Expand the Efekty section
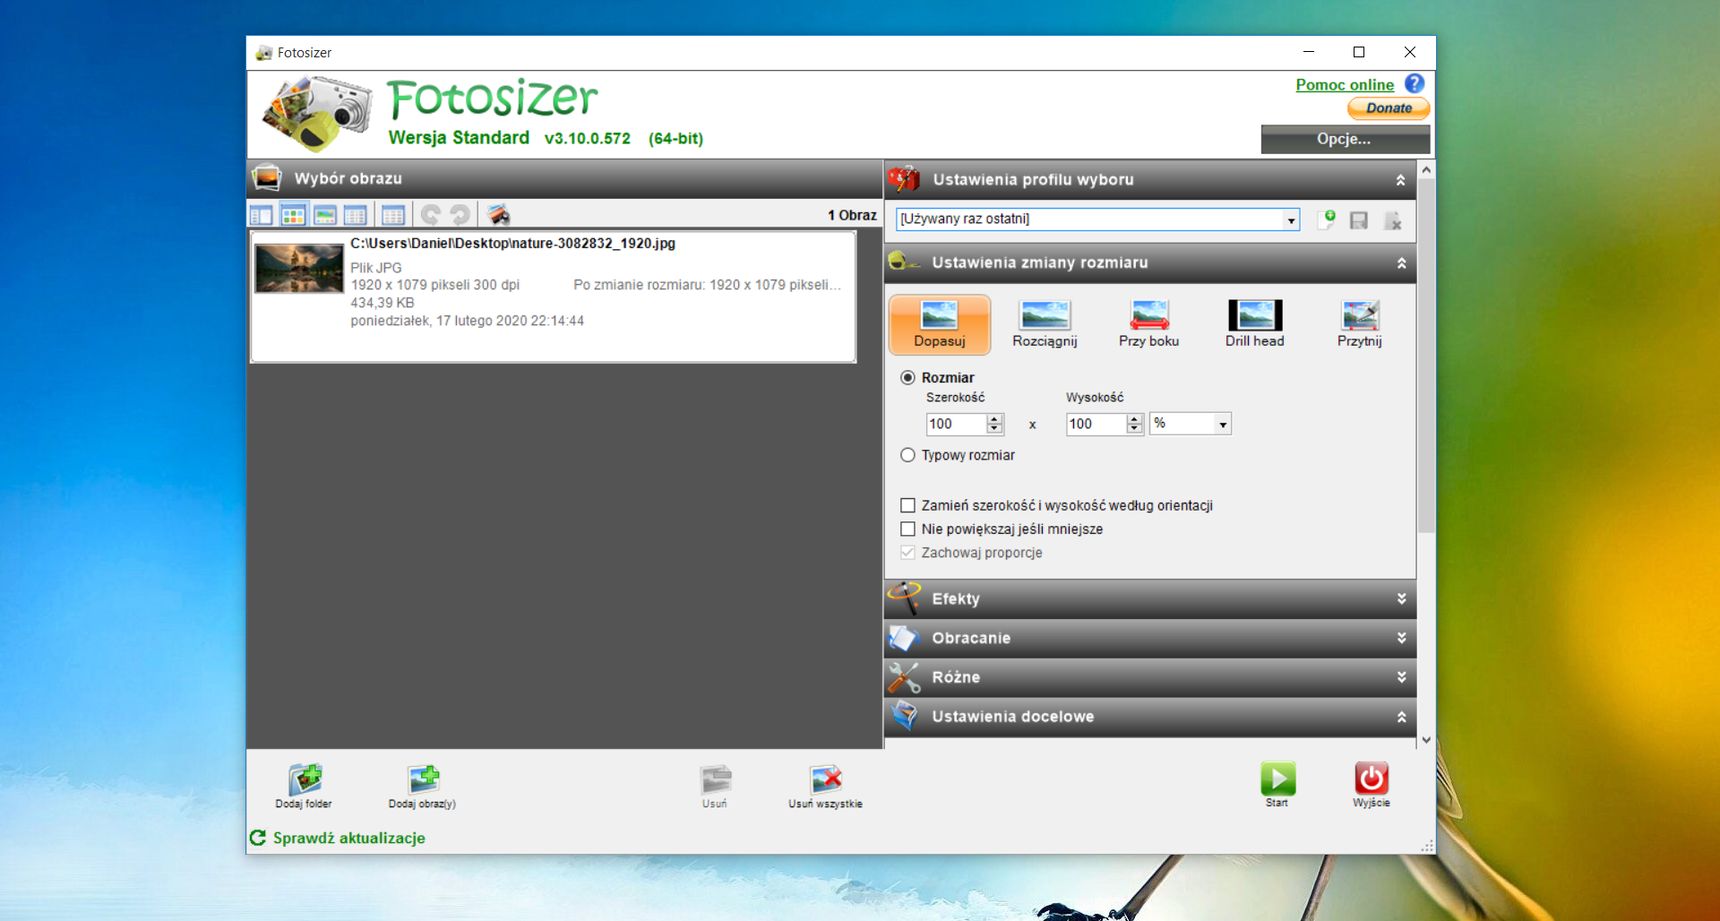Screen dimensions: 1720x921 tap(1401, 599)
